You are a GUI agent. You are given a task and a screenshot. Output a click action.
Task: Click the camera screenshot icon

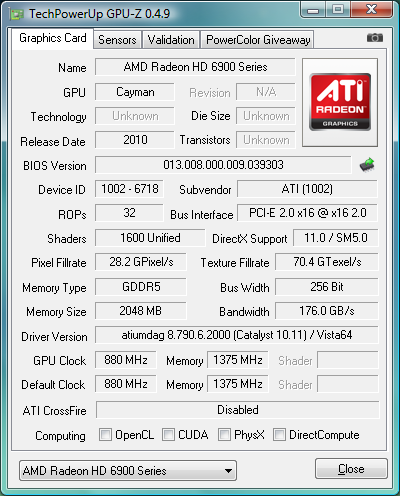click(375, 38)
